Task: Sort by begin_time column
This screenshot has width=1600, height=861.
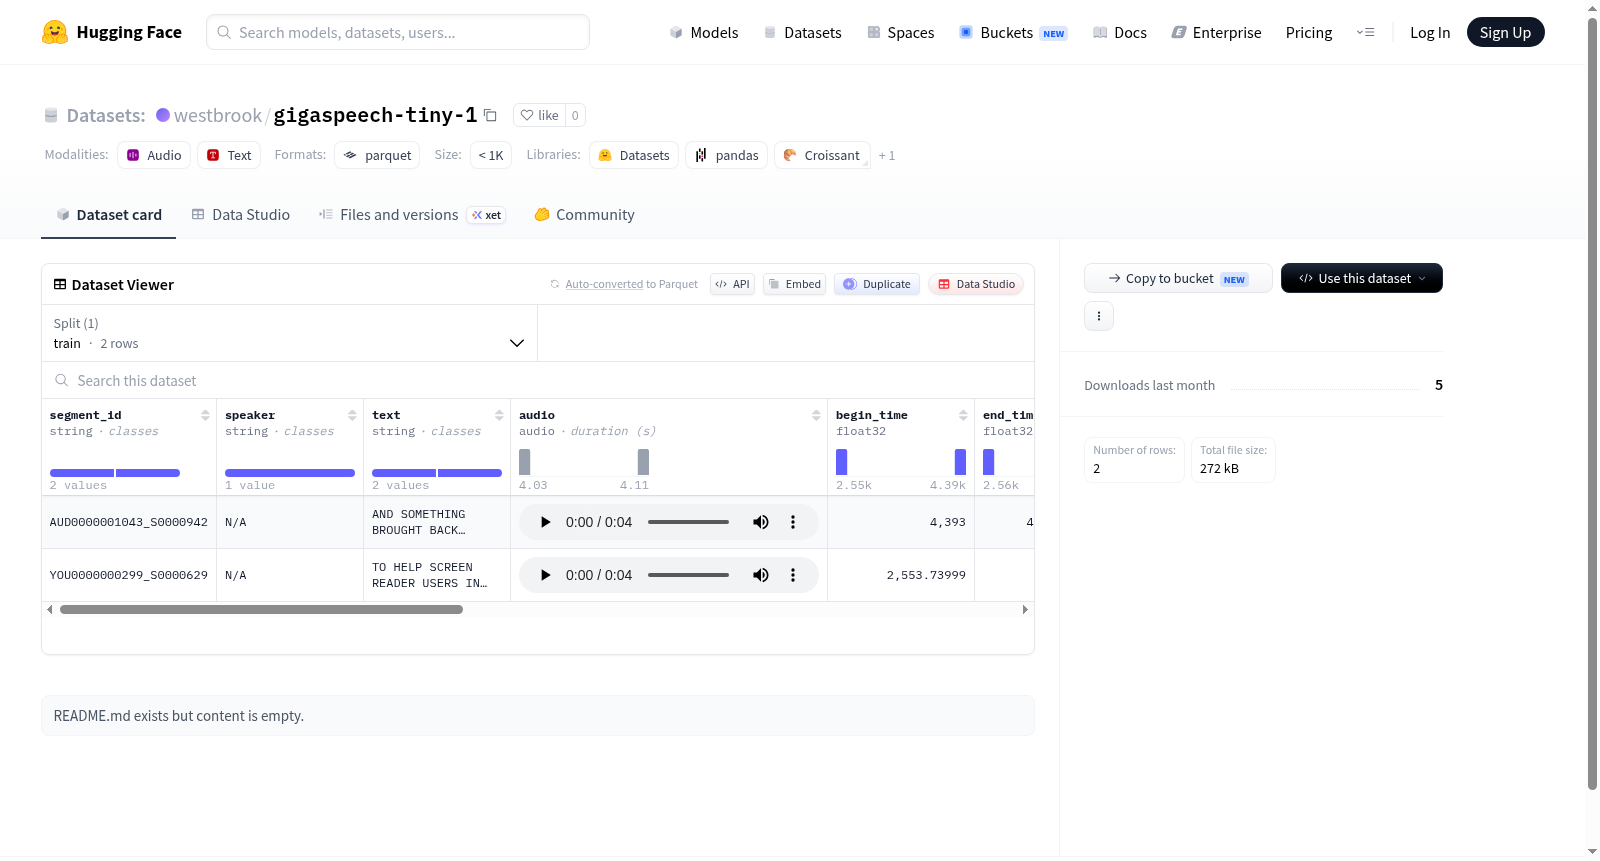Action: [963, 415]
